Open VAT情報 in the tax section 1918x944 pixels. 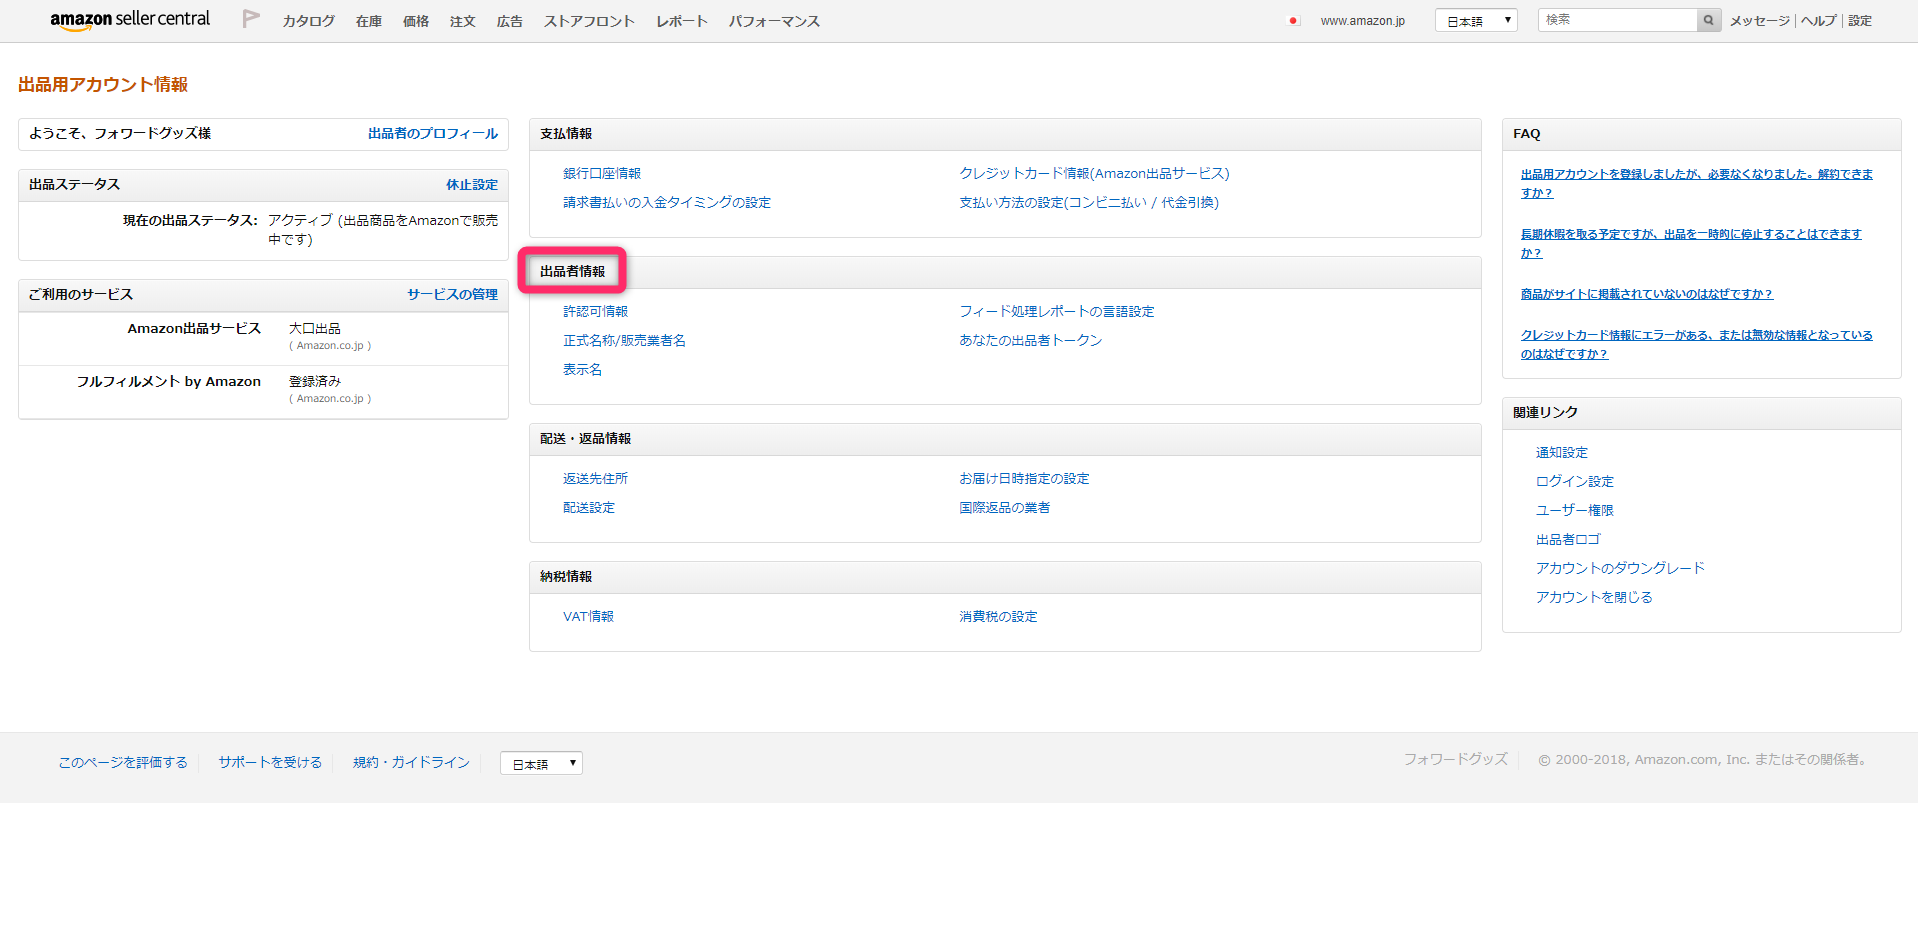589,616
